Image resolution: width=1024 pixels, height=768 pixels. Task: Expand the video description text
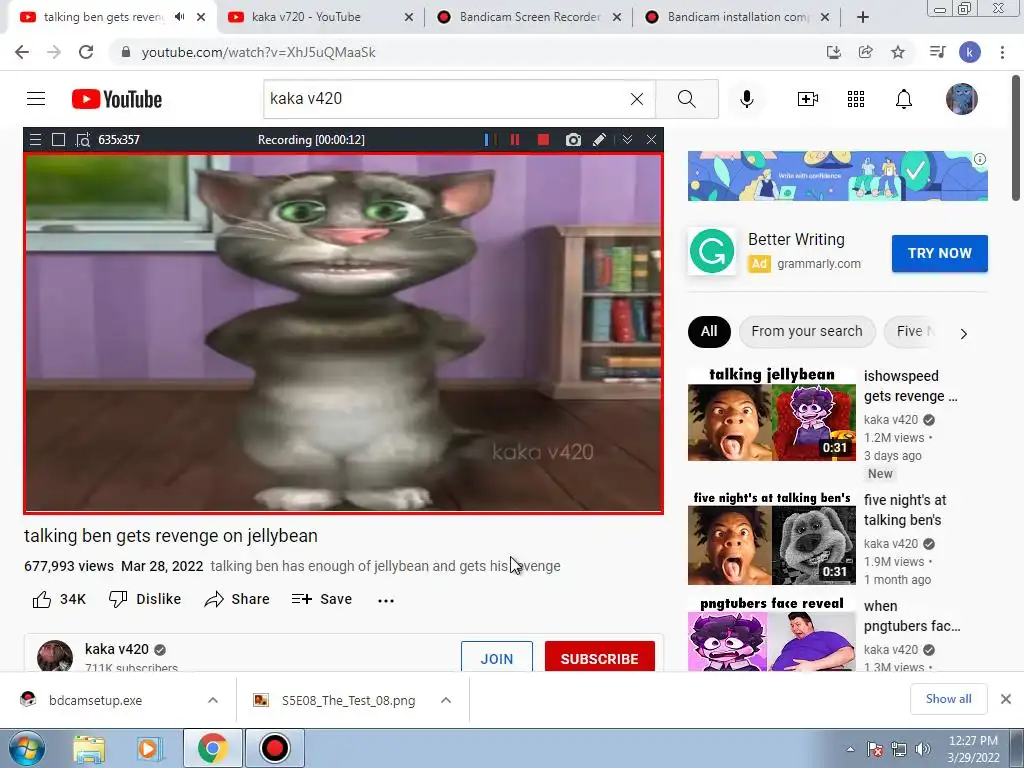click(x=385, y=566)
